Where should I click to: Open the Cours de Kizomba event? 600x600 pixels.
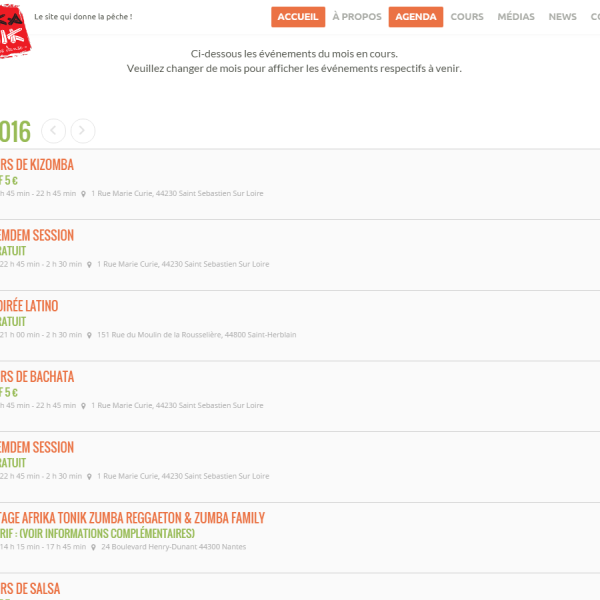[x=37, y=165]
